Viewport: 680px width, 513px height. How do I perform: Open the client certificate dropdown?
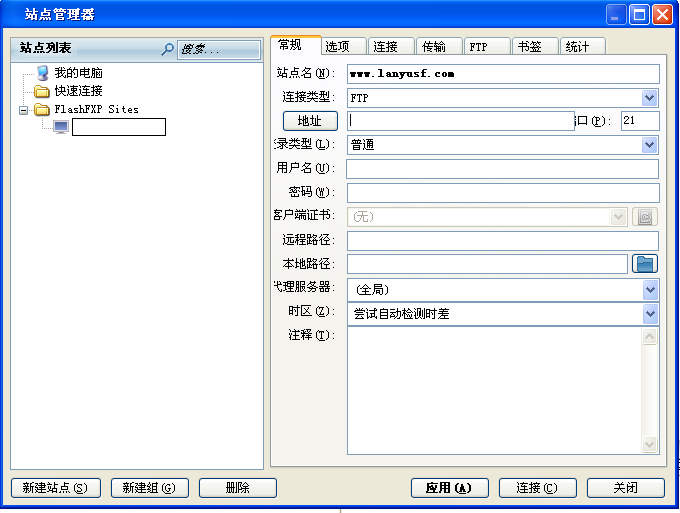(618, 217)
